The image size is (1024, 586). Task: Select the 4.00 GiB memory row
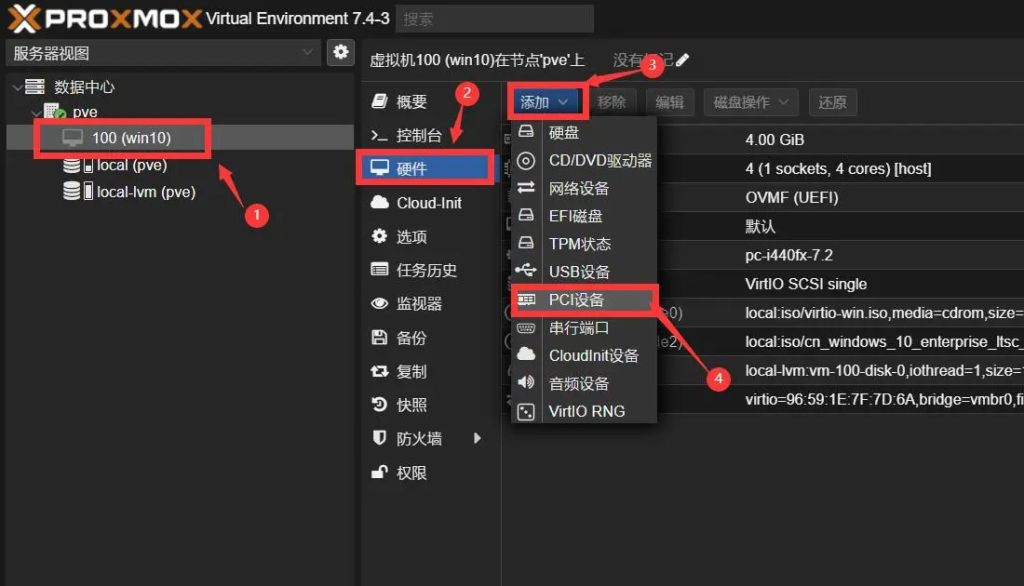763,140
